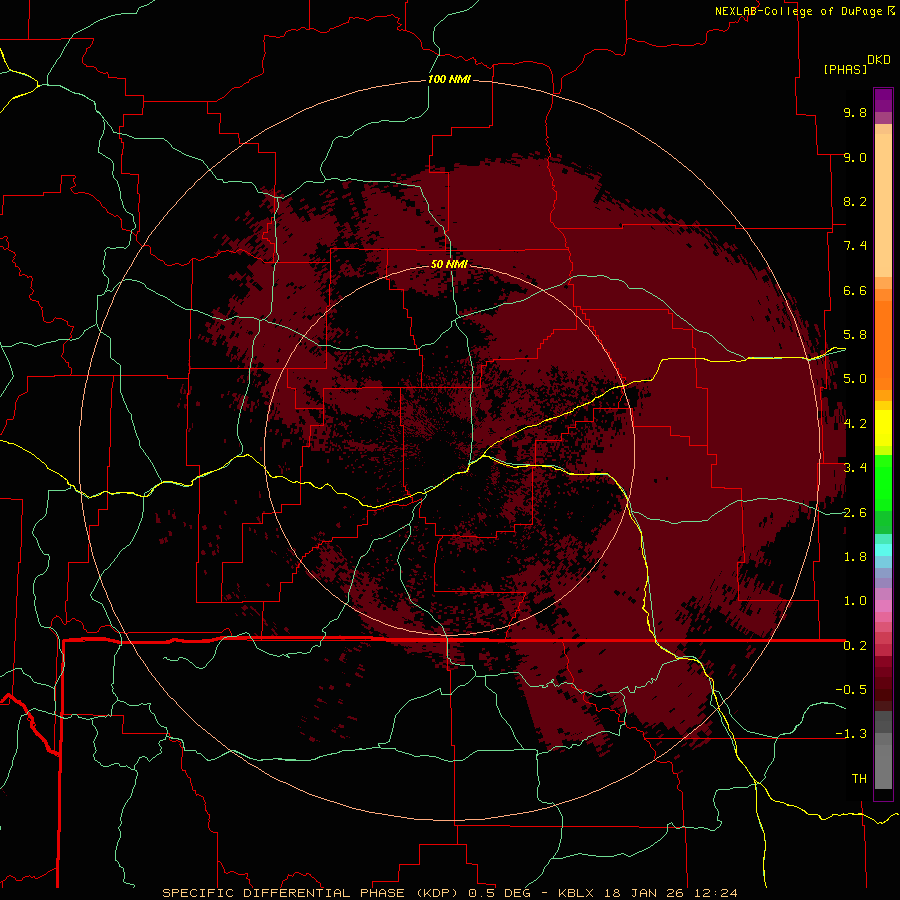Click the 3.4 value on color scale
900x900 pixels.
click(855, 468)
